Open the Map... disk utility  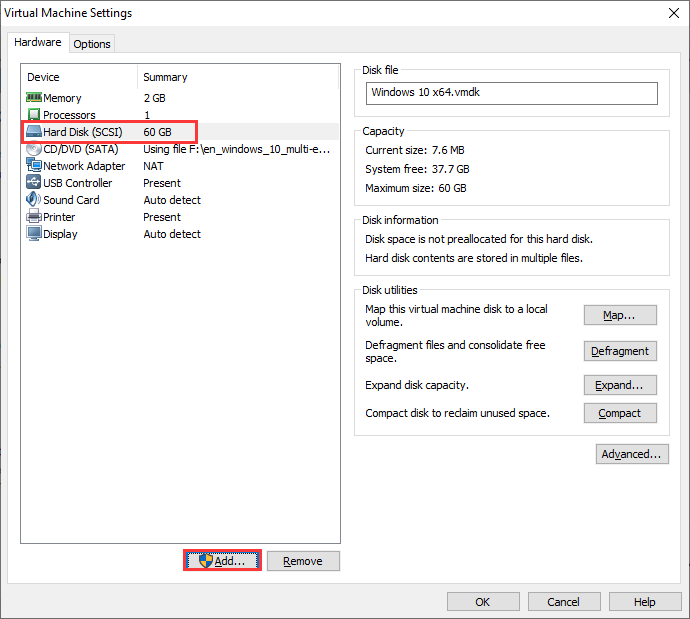(x=620, y=315)
